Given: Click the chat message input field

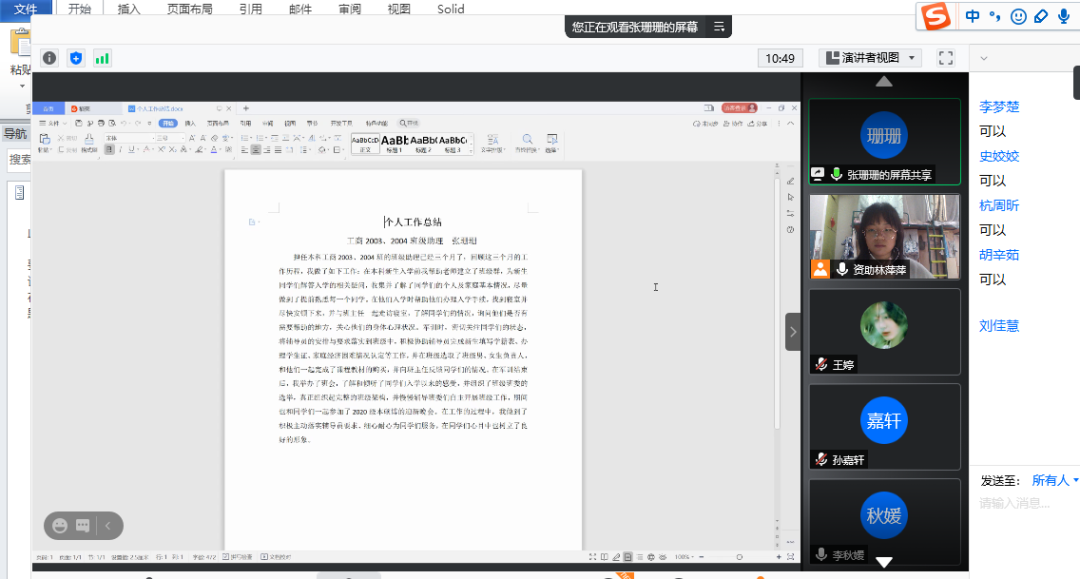Looking at the screenshot, I should coord(1025,504).
